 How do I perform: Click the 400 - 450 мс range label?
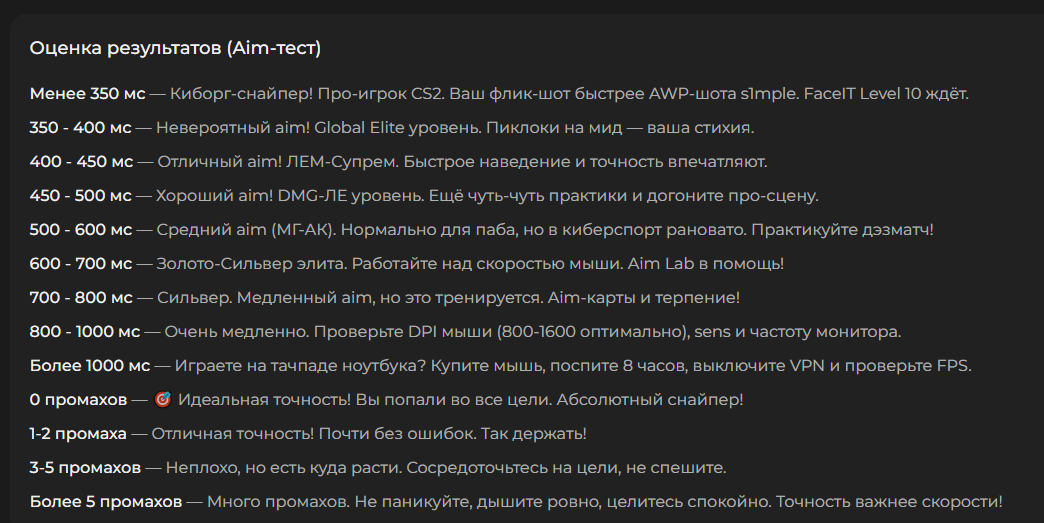point(81,162)
